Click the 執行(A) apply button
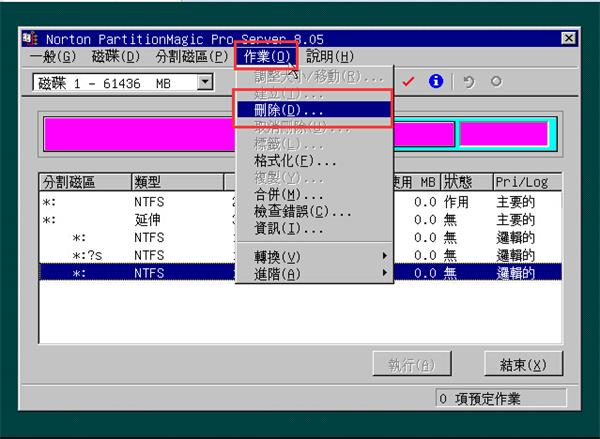600x439 pixels. (x=412, y=364)
